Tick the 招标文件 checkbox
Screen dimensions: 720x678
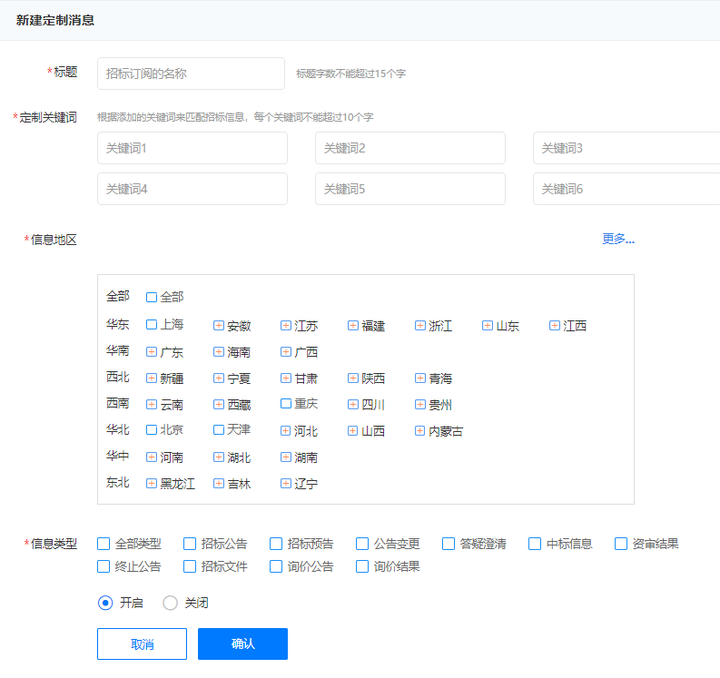coord(190,566)
